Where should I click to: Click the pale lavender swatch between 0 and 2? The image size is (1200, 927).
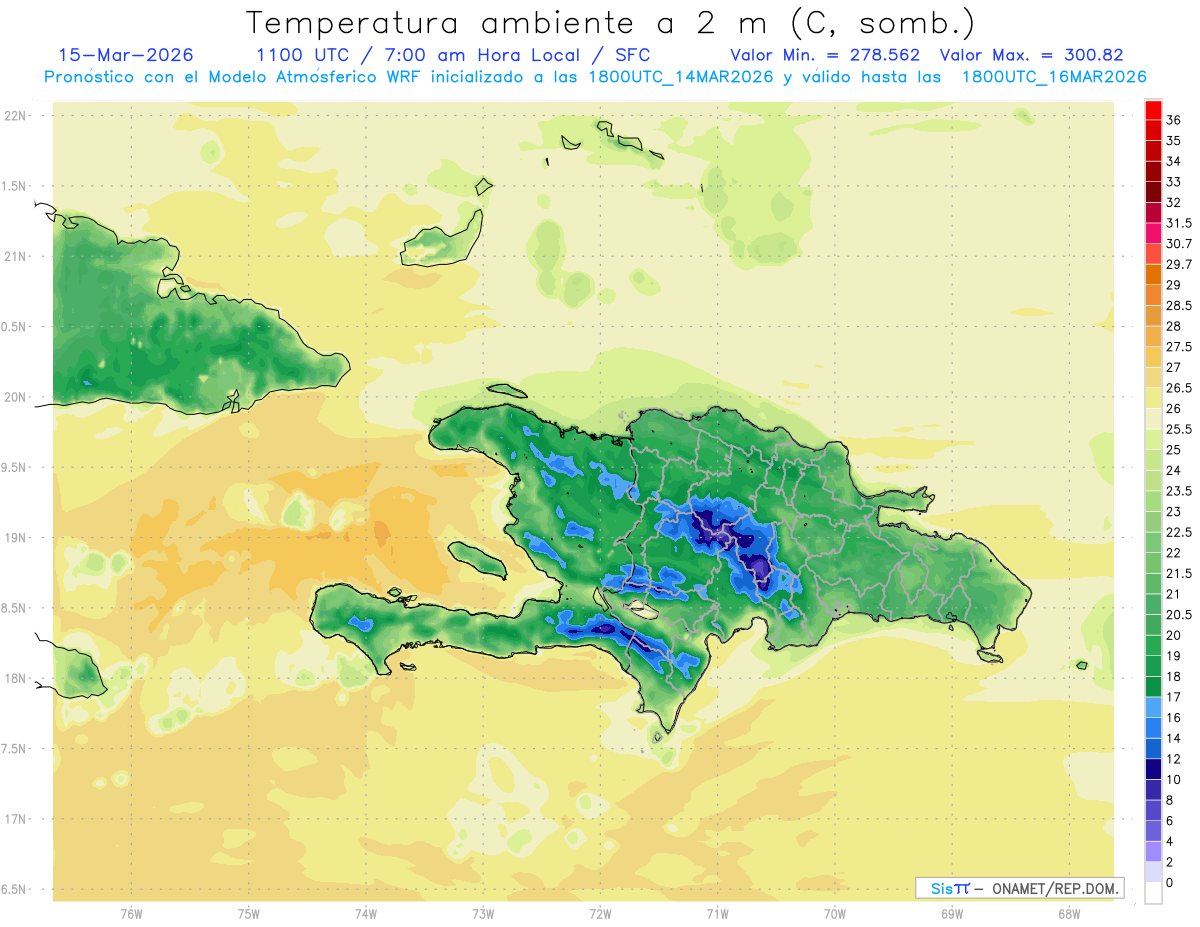(1153, 872)
